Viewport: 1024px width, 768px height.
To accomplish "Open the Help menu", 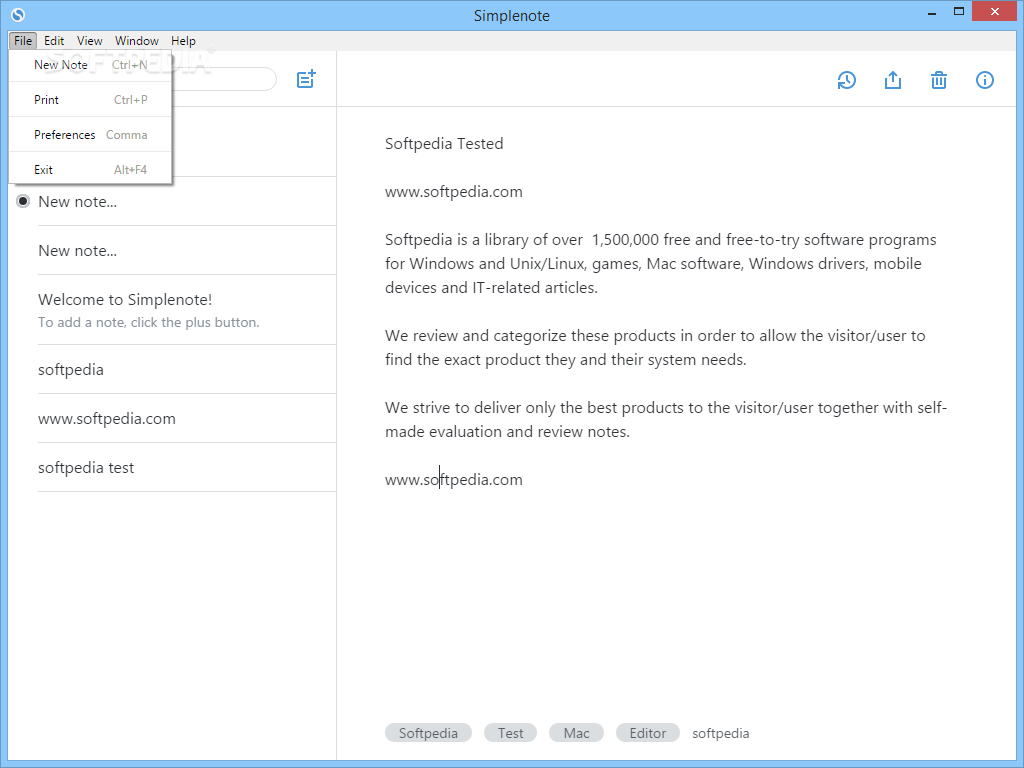I will 184,40.
